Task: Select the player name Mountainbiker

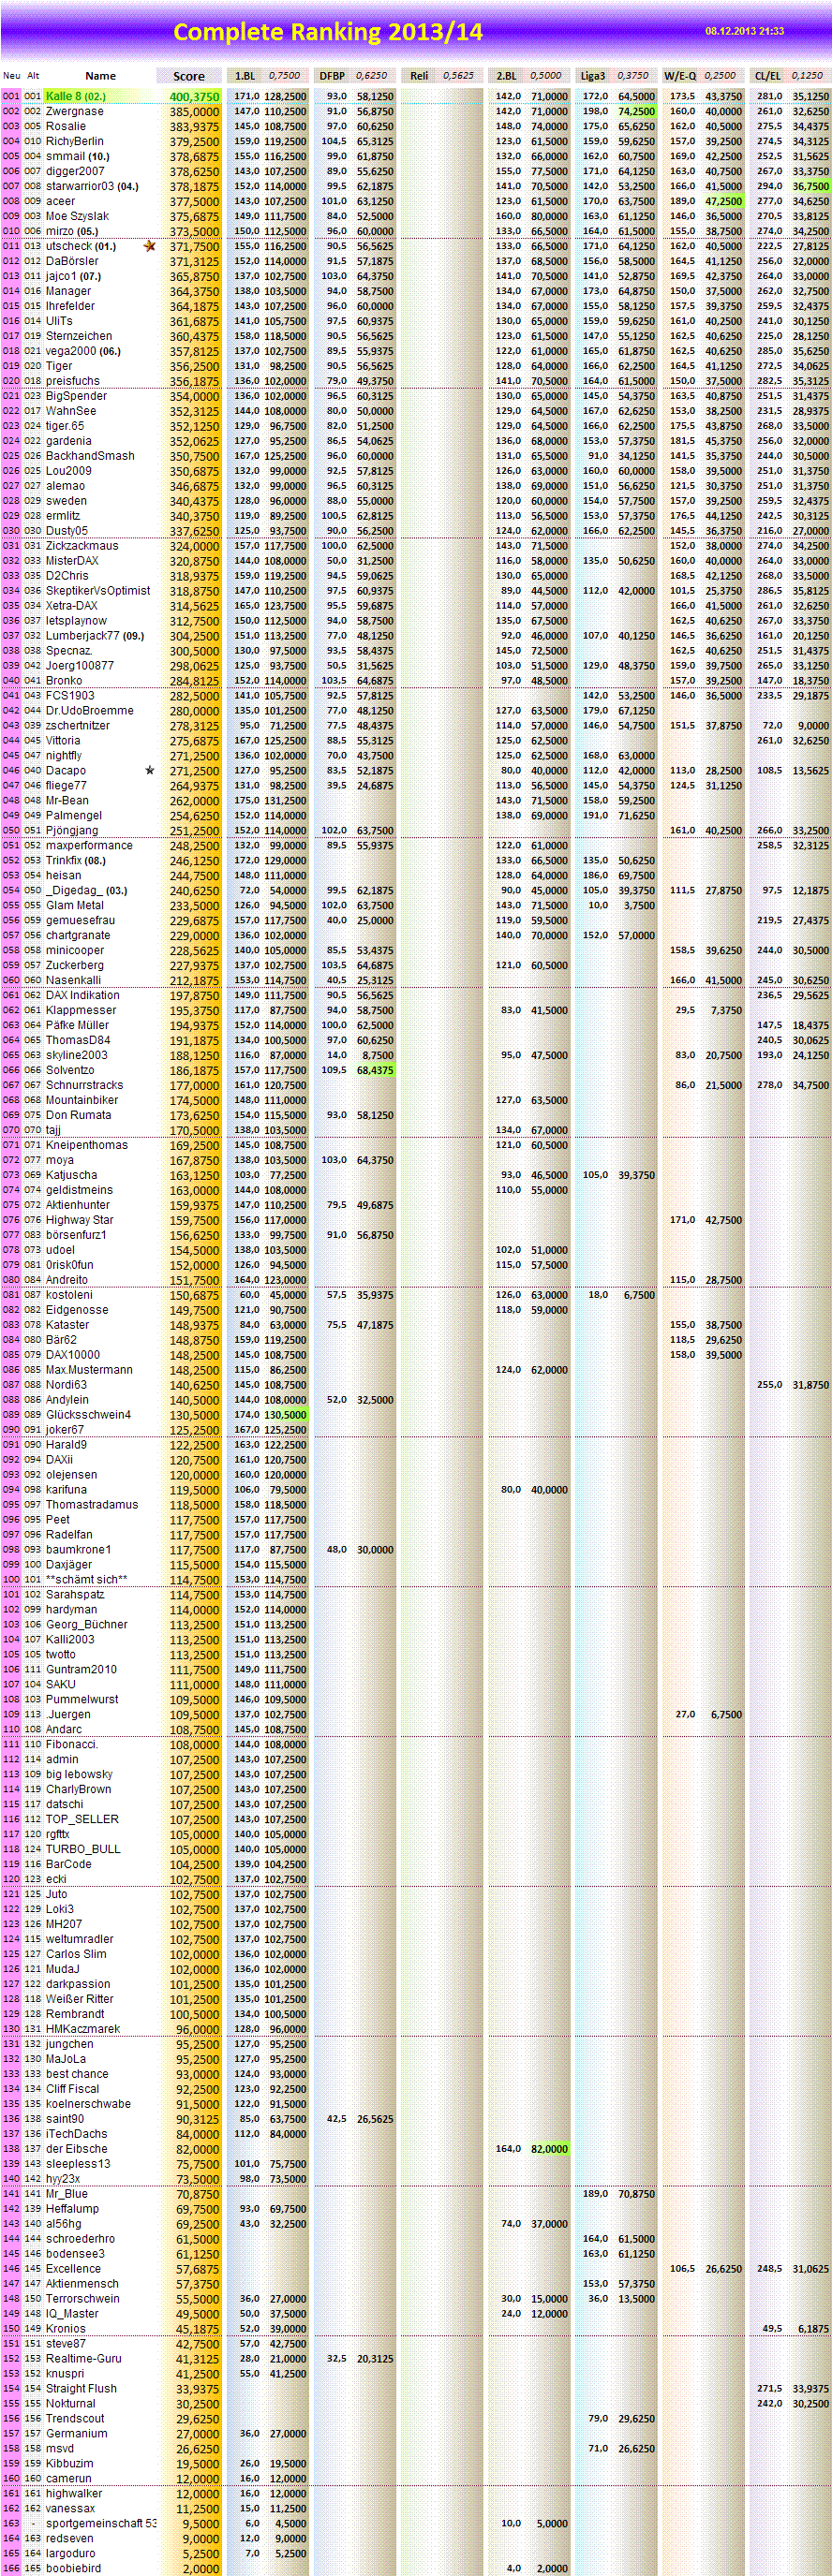Action: click(82, 1100)
